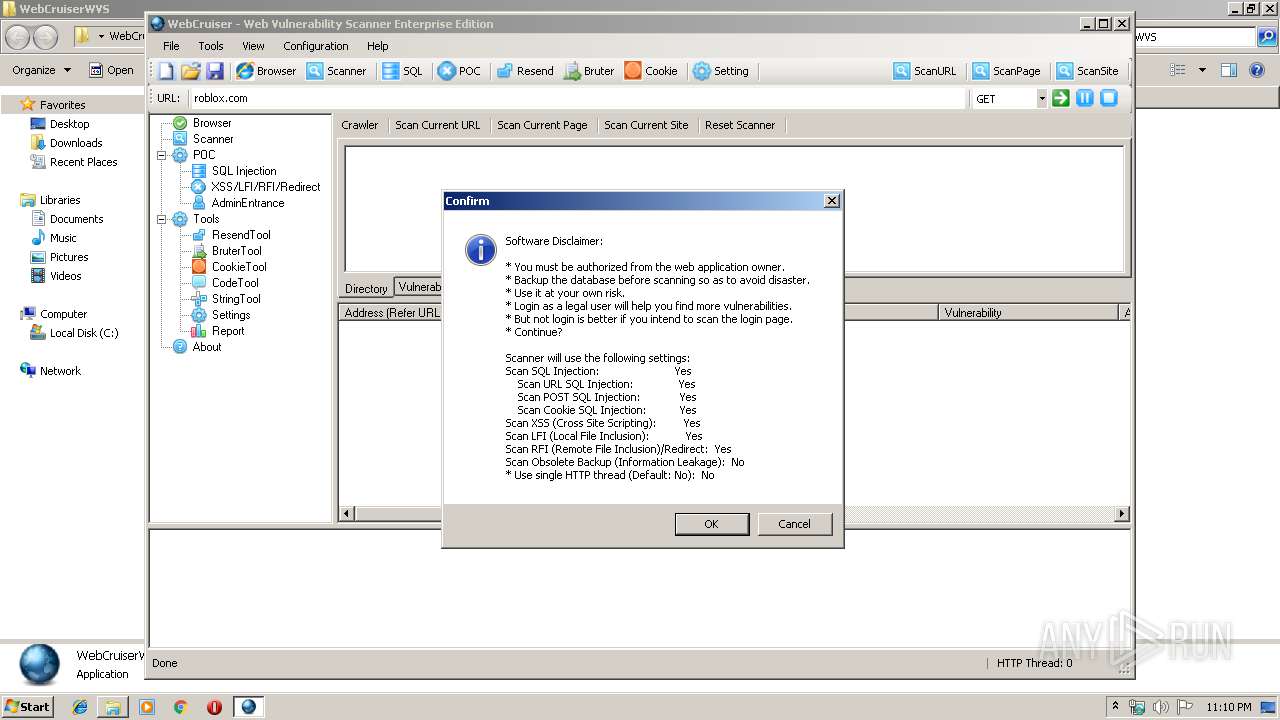Click Internet Explorer taskbar icon
Screen dimensions: 1280x720
coord(80,707)
